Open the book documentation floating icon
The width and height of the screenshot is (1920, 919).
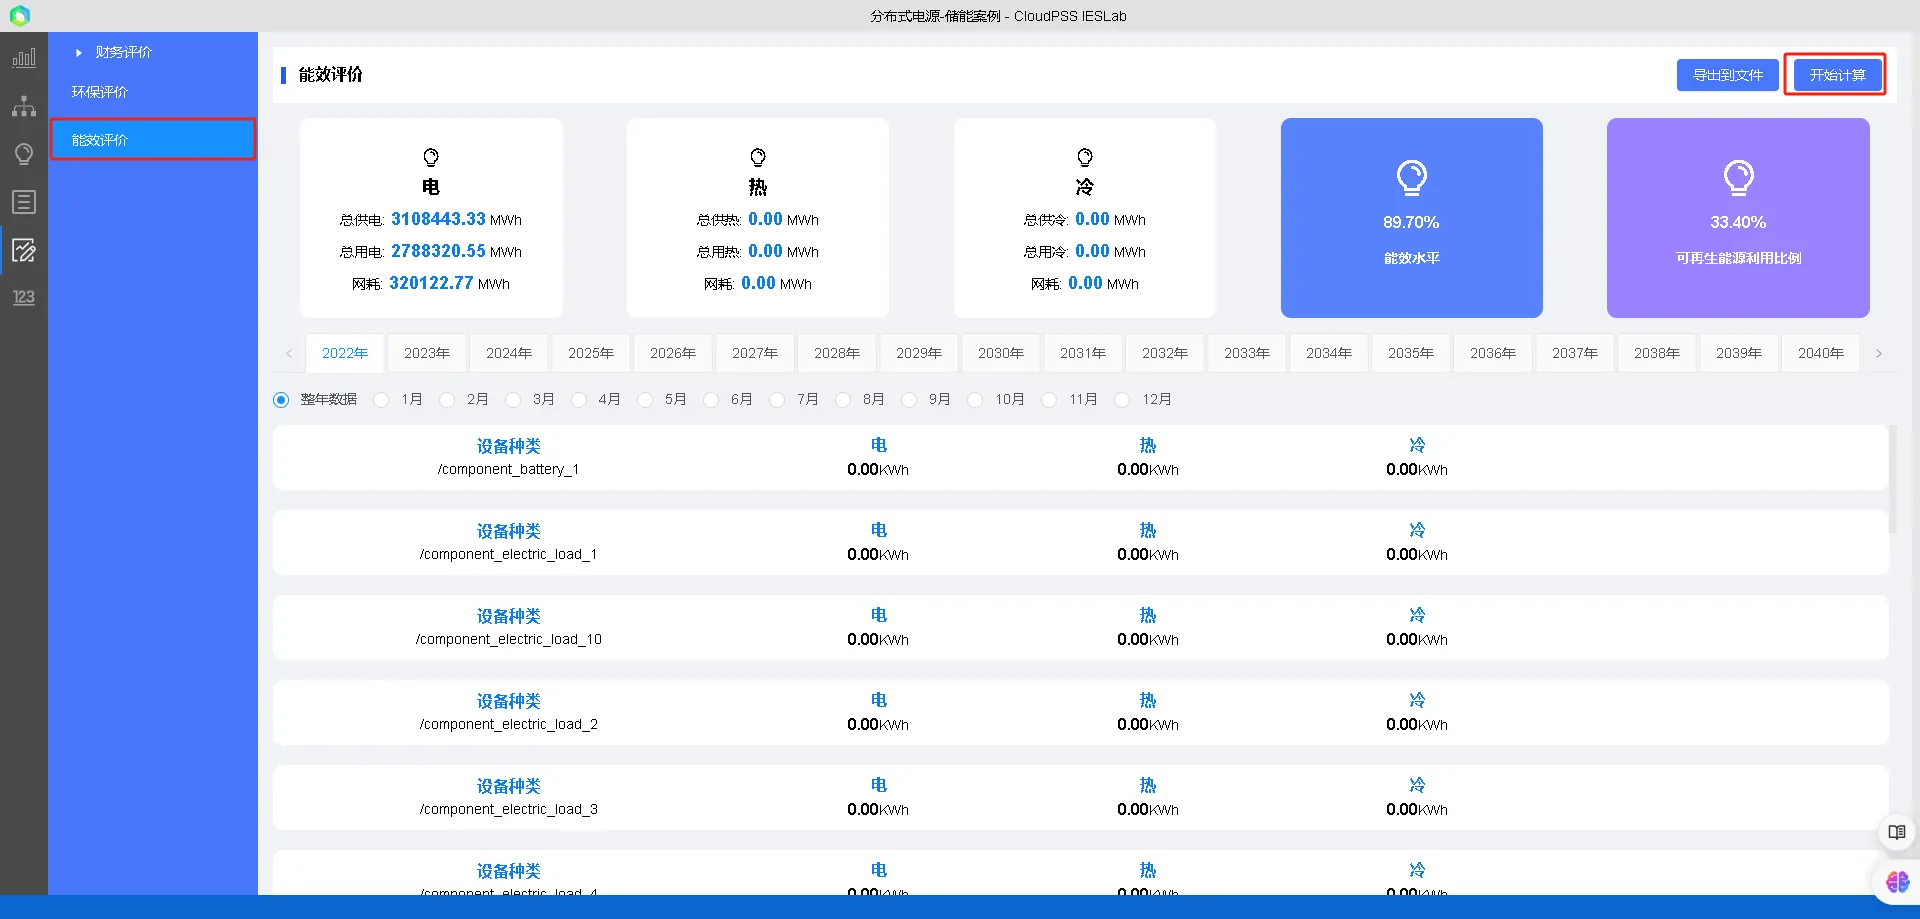pyautogui.click(x=1897, y=832)
